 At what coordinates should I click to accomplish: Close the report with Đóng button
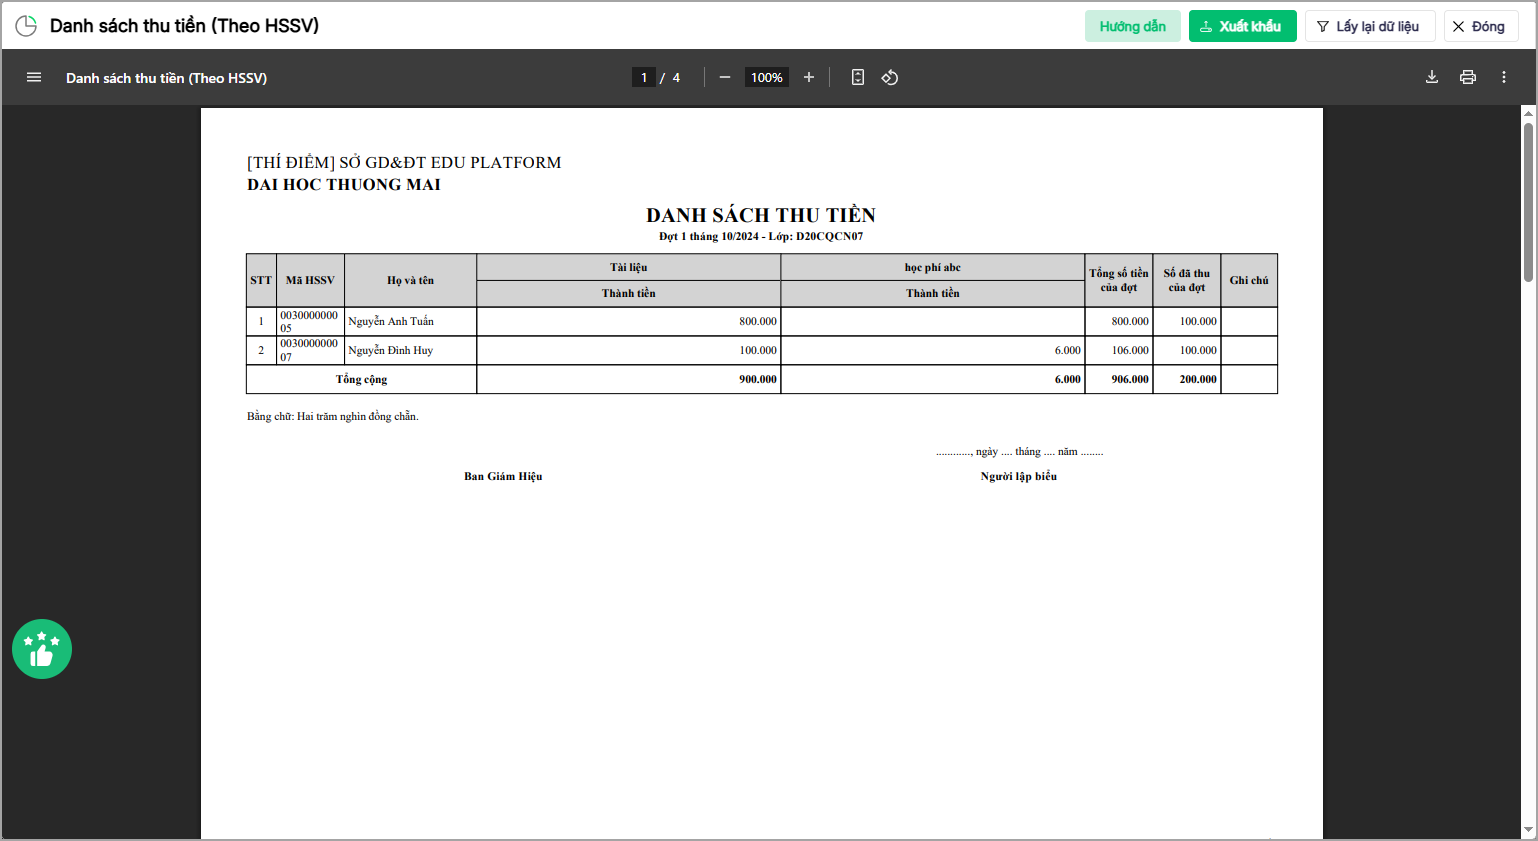point(1481,26)
